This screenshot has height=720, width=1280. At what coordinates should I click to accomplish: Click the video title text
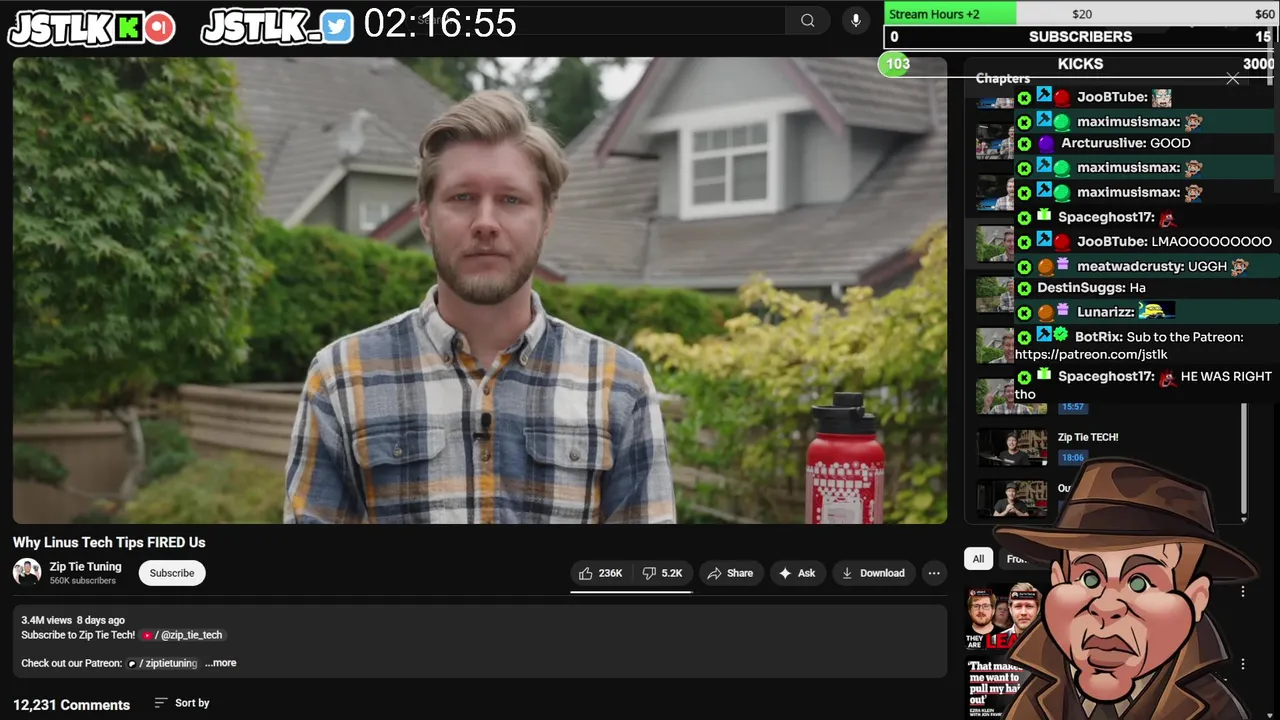[109, 542]
